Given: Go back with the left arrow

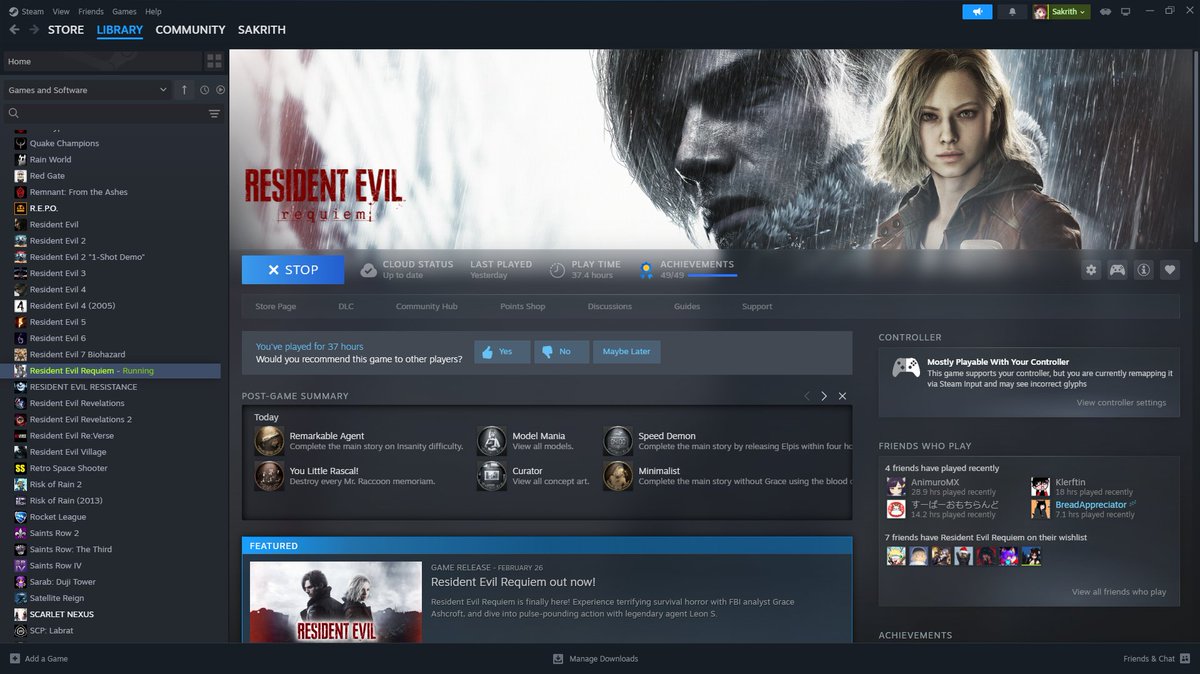Looking at the screenshot, I should [x=14, y=30].
